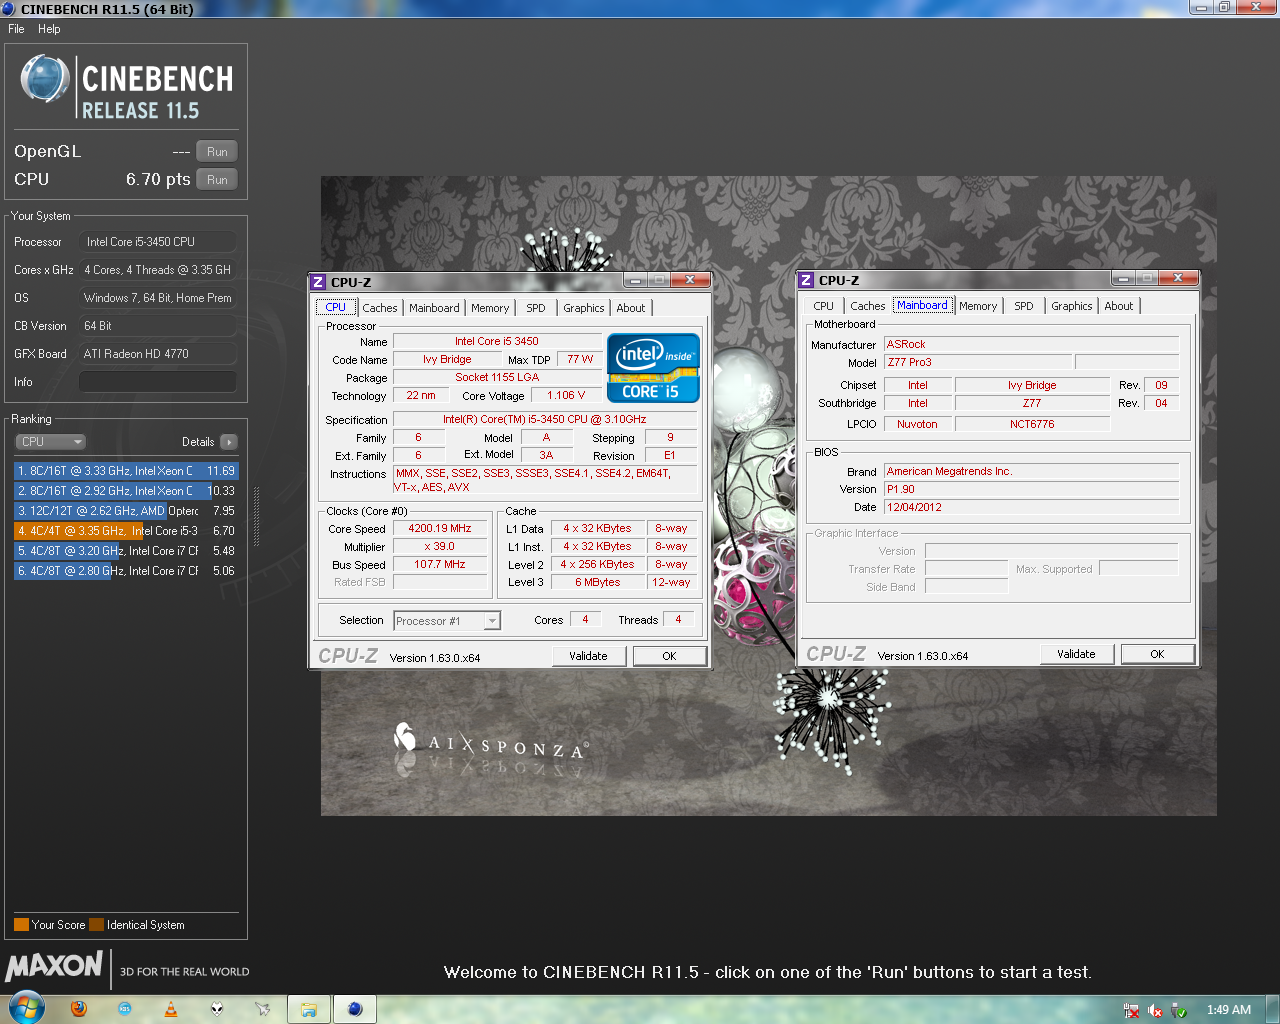The width and height of the screenshot is (1280, 1024).
Task: Select highlighted ranking entry 4 scoring 6.70
Action: tap(126, 531)
